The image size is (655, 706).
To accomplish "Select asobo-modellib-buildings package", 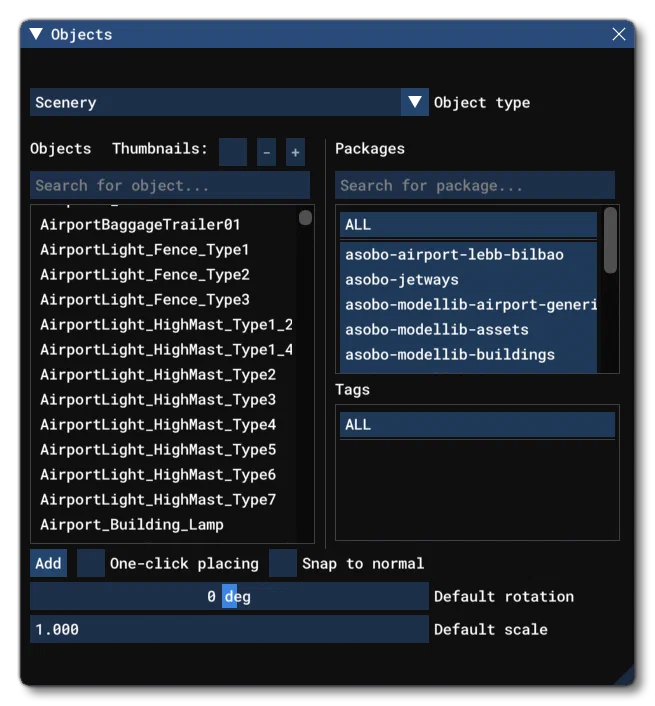I will coord(468,355).
